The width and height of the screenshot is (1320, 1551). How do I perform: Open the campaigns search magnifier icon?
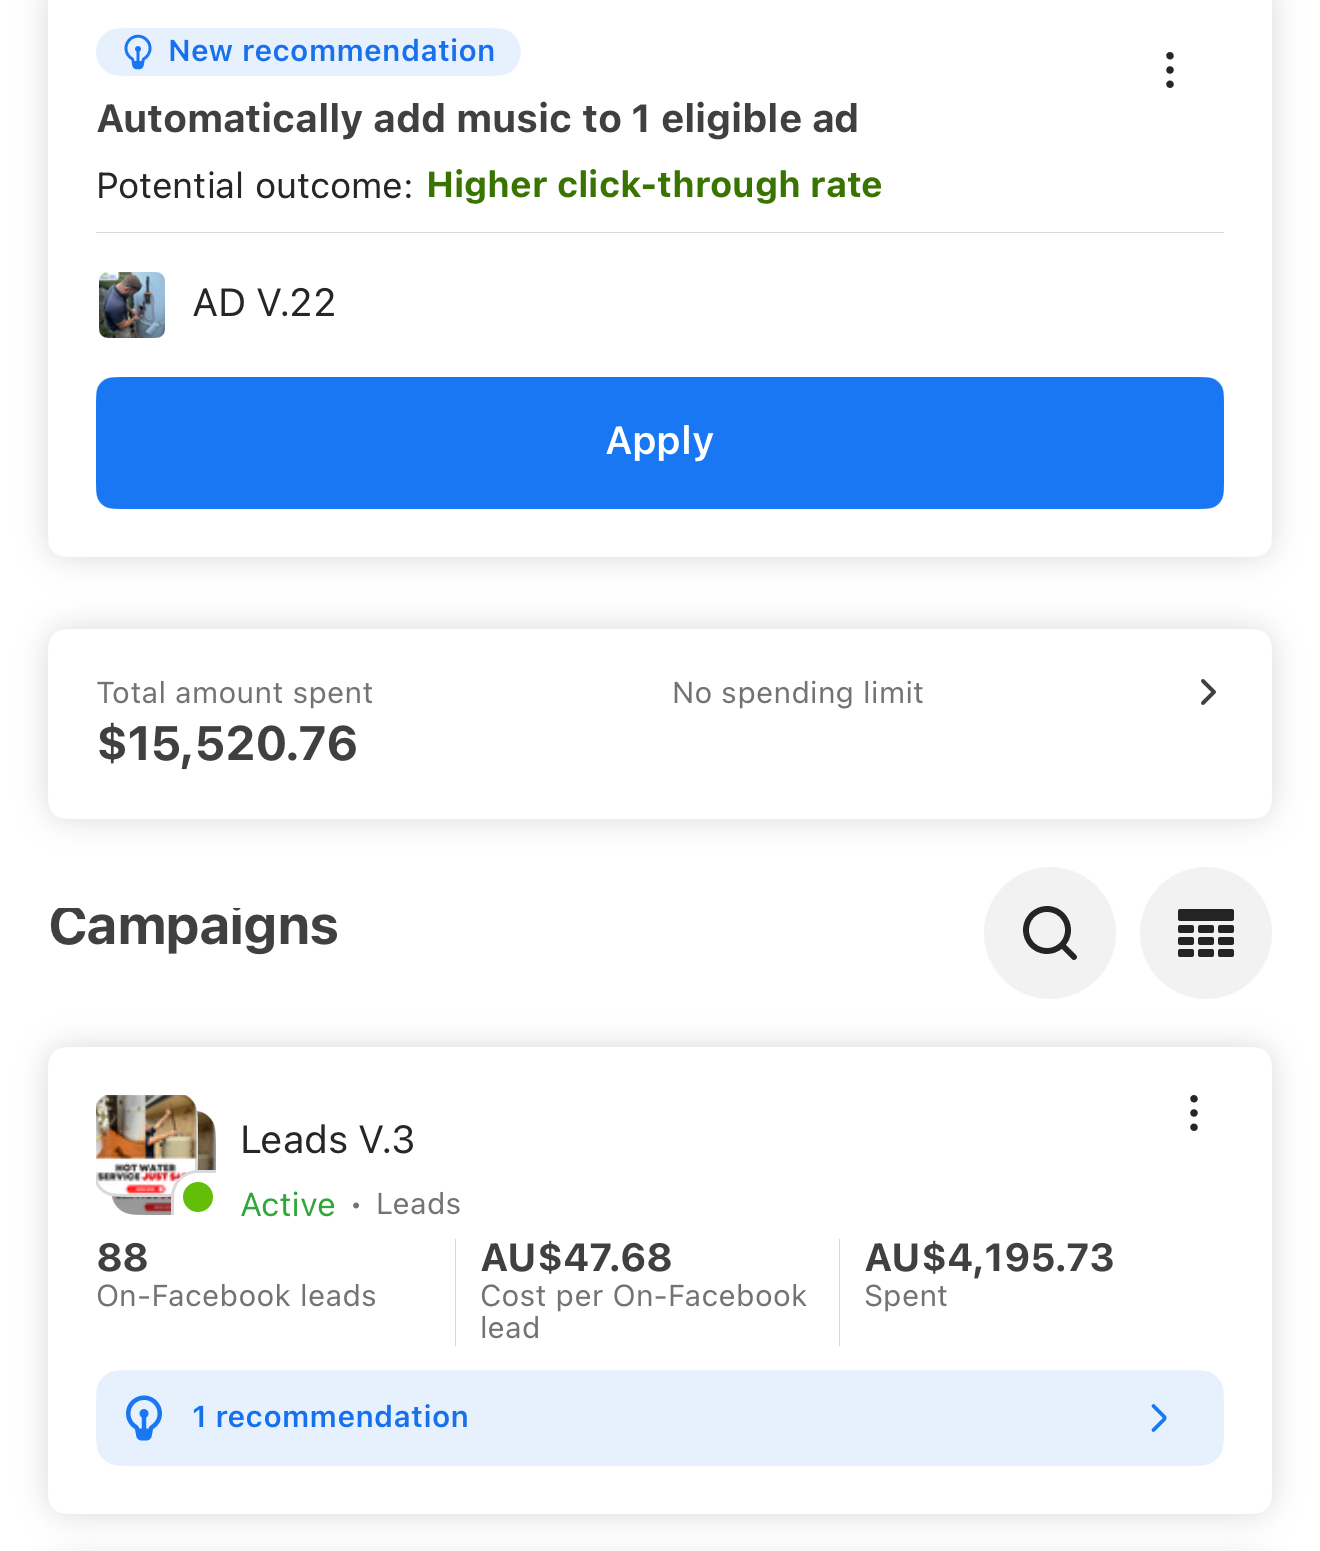click(x=1049, y=933)
